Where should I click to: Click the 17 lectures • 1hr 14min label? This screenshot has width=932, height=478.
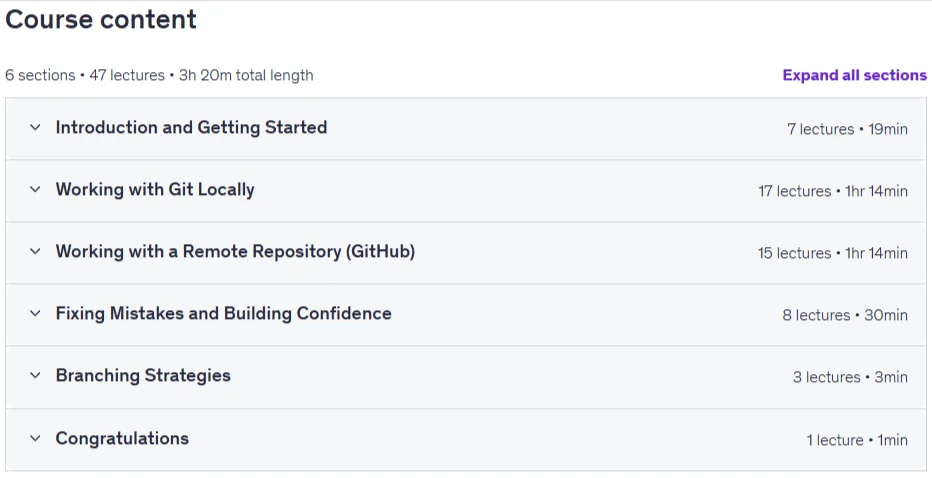coord(833,191)
